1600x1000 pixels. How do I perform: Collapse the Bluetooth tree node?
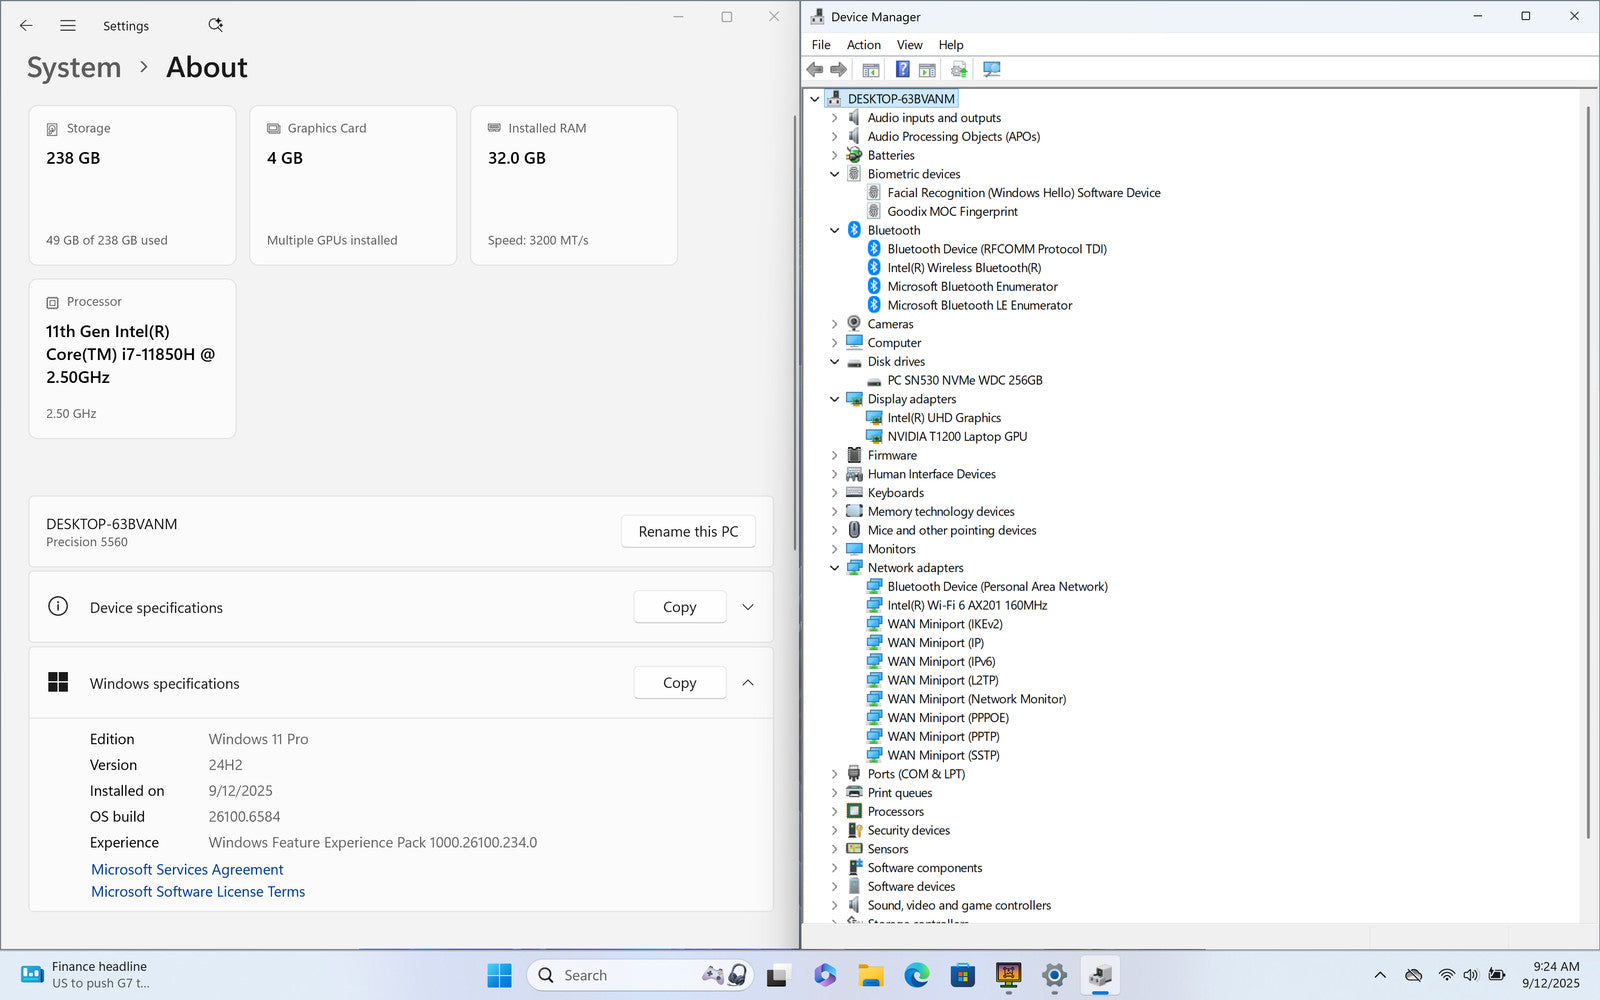[x=835, y=230]
